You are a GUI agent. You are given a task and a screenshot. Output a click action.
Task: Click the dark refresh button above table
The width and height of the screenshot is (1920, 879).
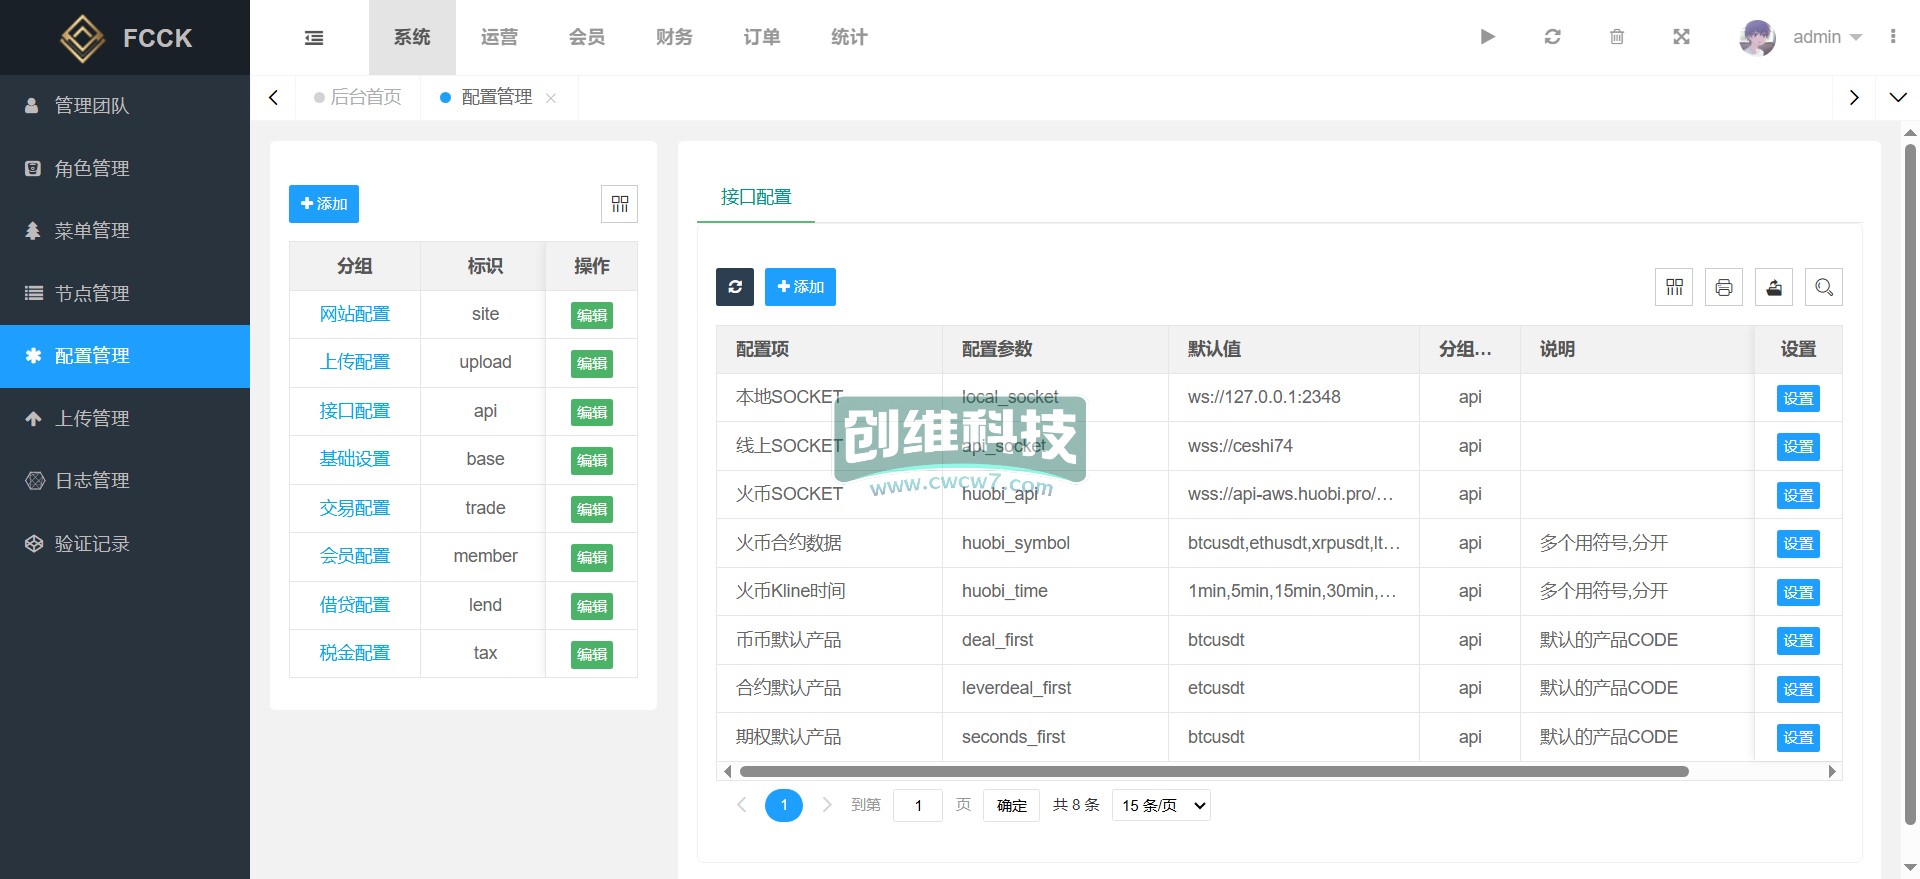[735, 287]
